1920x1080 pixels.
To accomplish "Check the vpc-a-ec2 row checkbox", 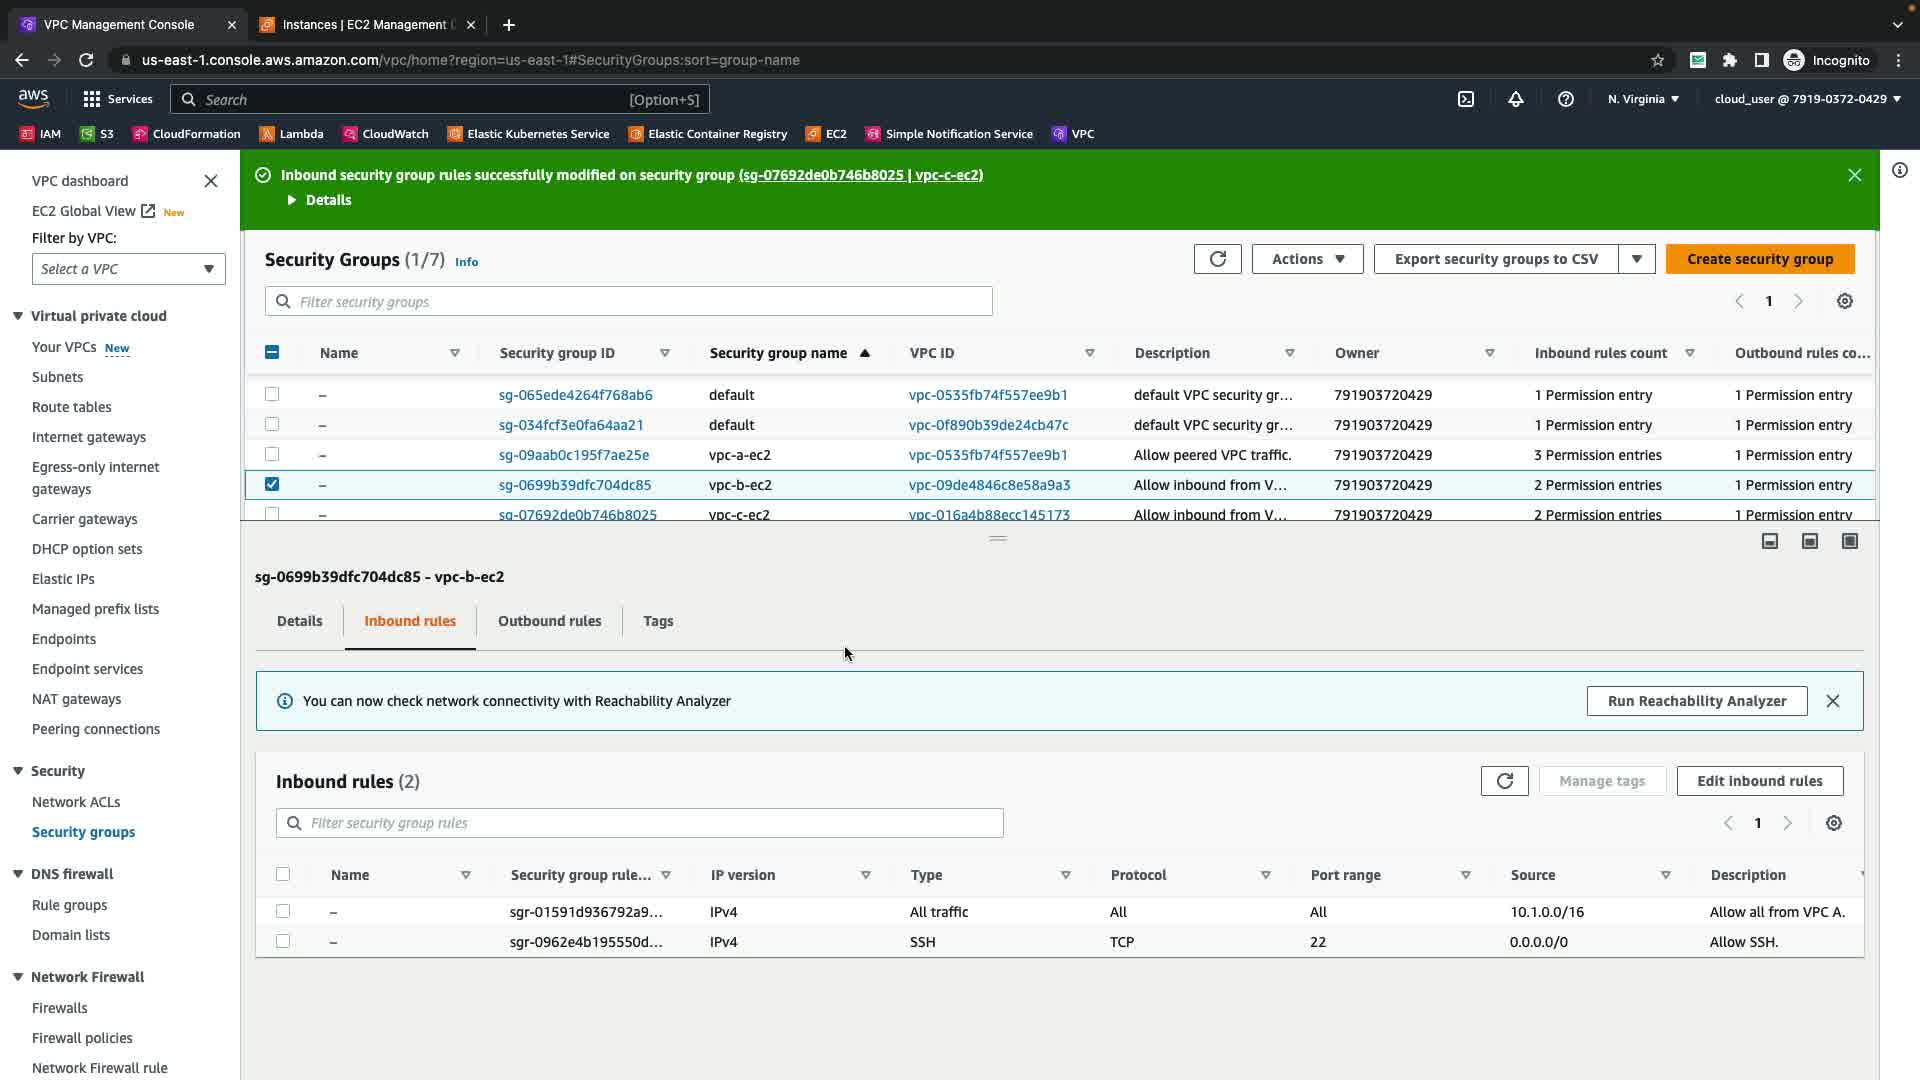I will pos(272,454).
